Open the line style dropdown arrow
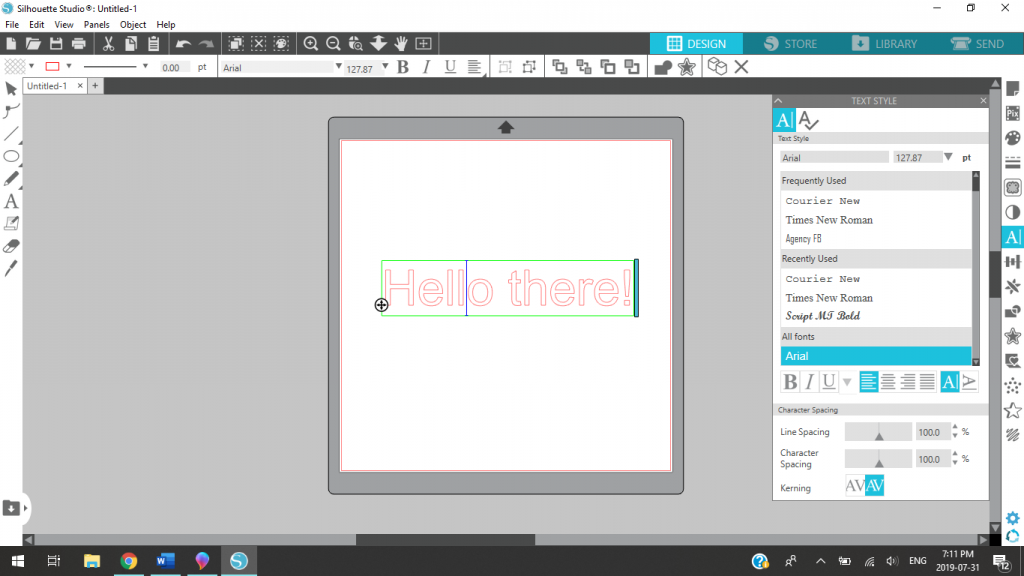The width and height of the screenshot is (1024, 576). [x=145, y=67]
